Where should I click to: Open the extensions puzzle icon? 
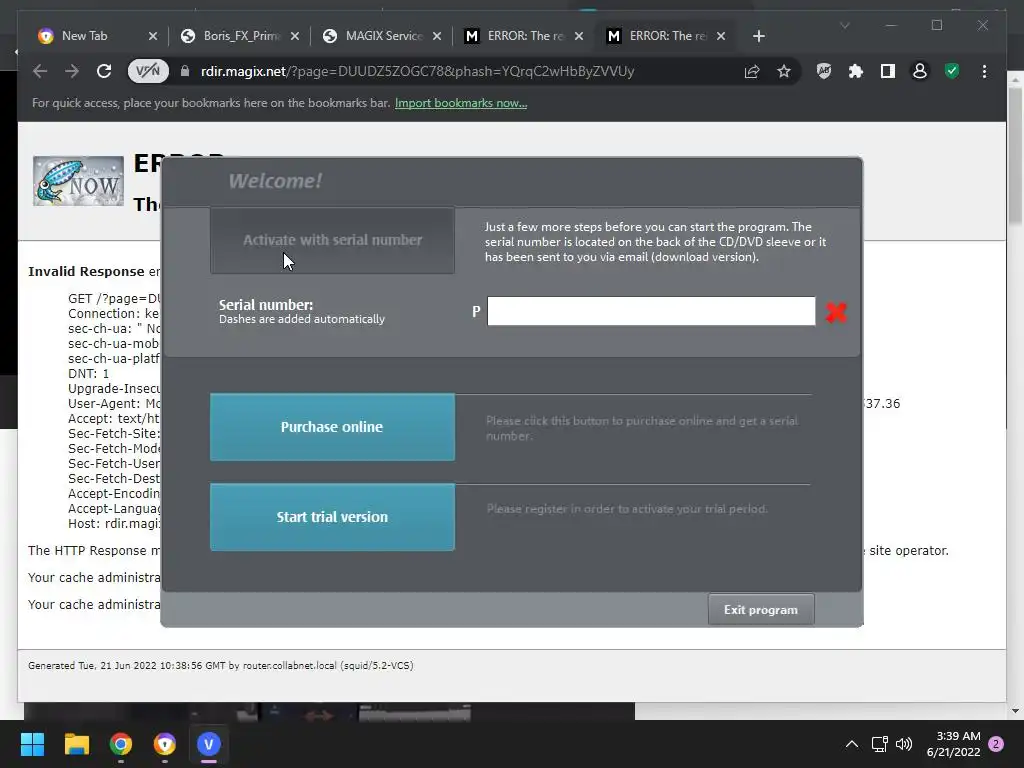(x=856, y=71)
